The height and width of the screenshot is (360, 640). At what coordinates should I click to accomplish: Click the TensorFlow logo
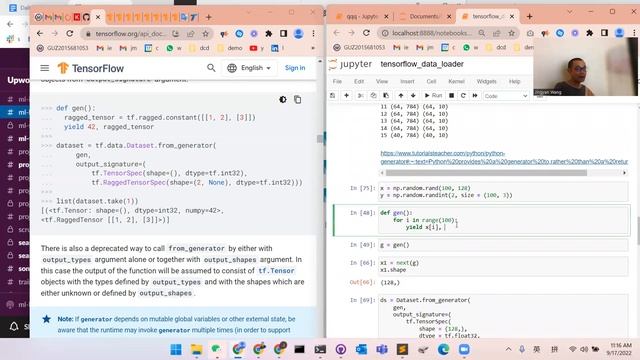tap(91, 68)
